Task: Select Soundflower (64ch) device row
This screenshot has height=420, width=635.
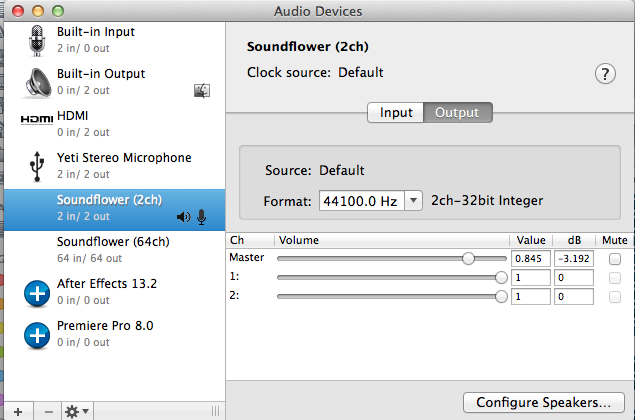Action: pyautogui.click(x=115, y=250)
